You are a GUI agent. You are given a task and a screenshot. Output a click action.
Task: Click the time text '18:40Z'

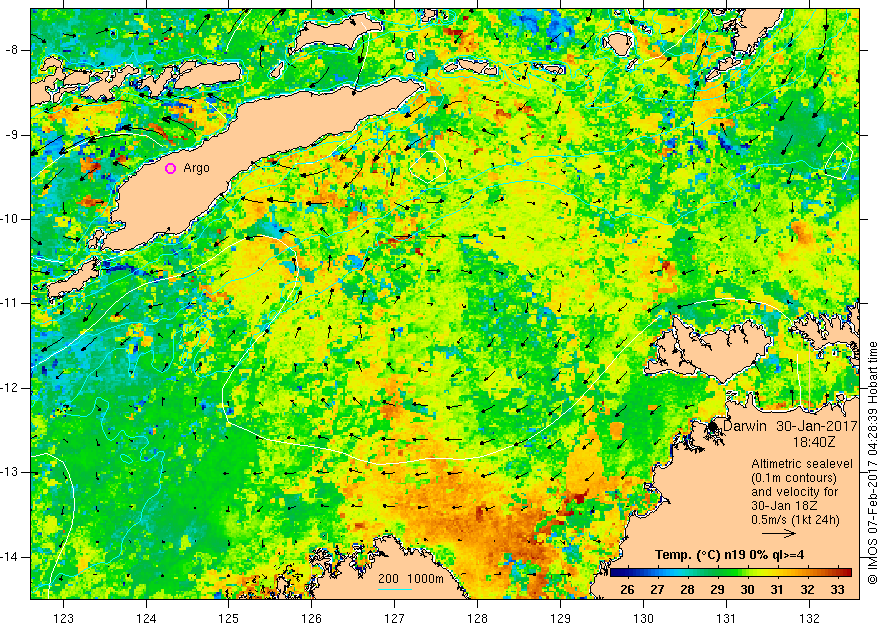click(814, 442)
